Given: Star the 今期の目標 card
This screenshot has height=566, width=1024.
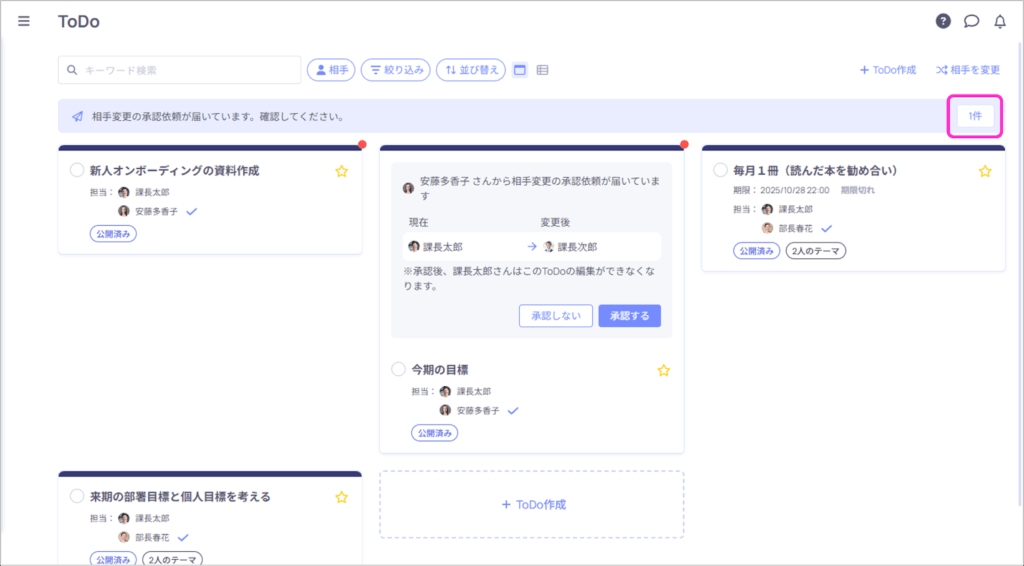Looking at the screenshot, I should point(663,370).
